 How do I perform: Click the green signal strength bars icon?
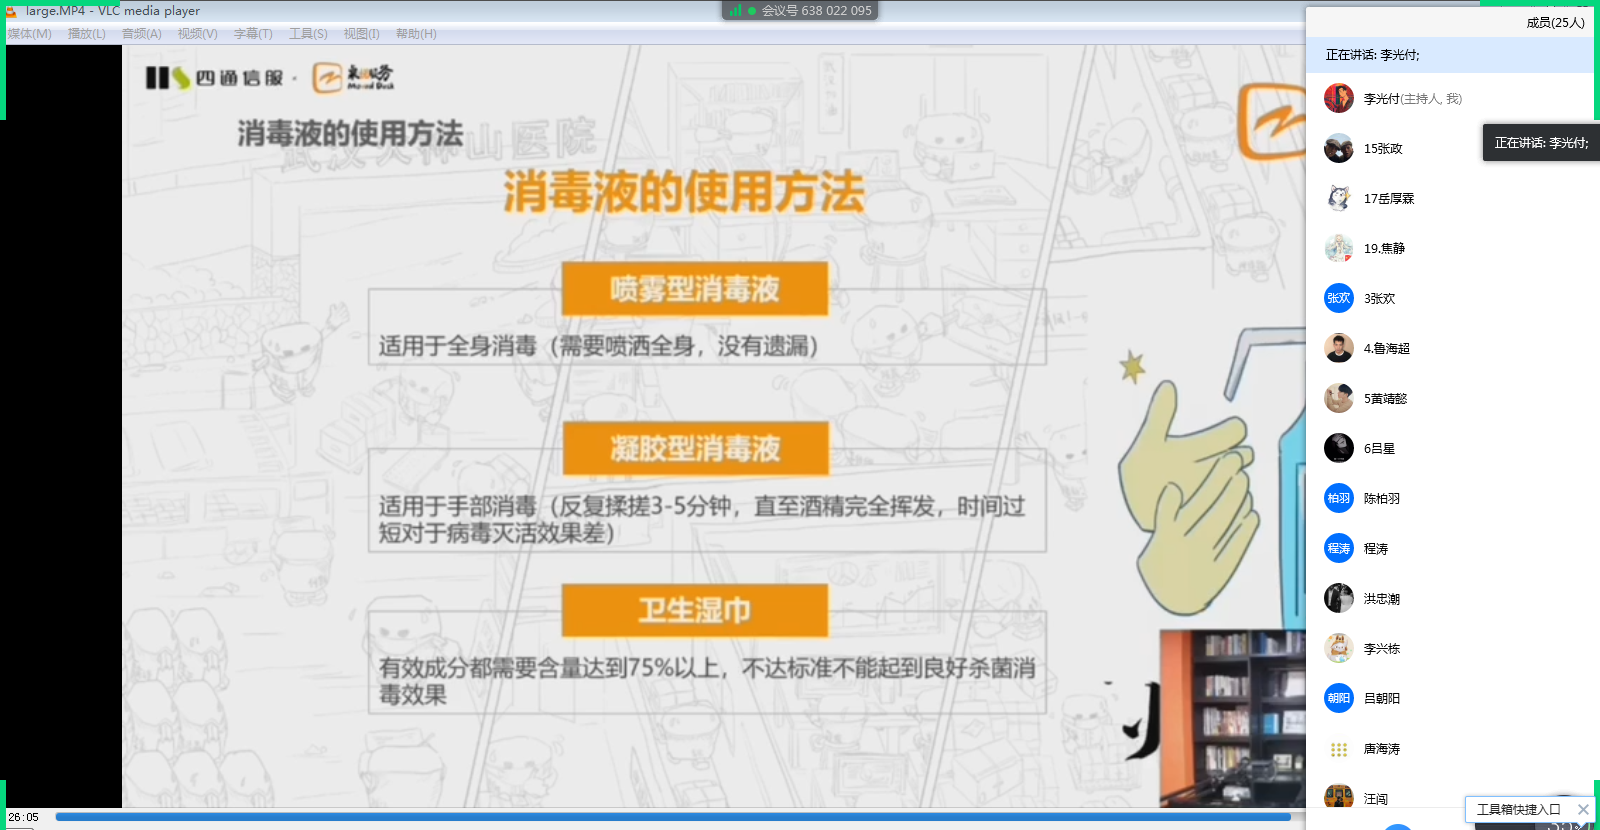[x=736, y=10]
